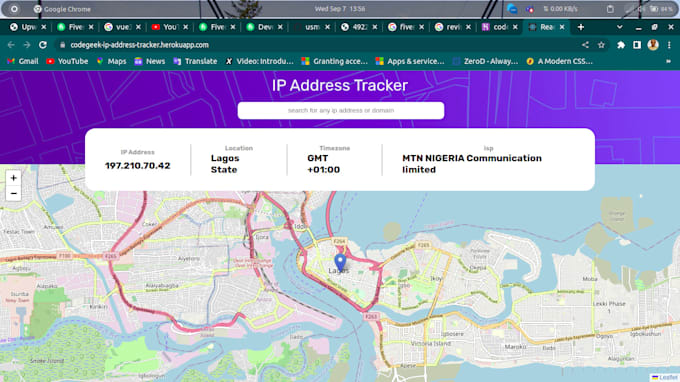Open a new tab with plus button
Screen dimensions: 680x382
point(581,27)
